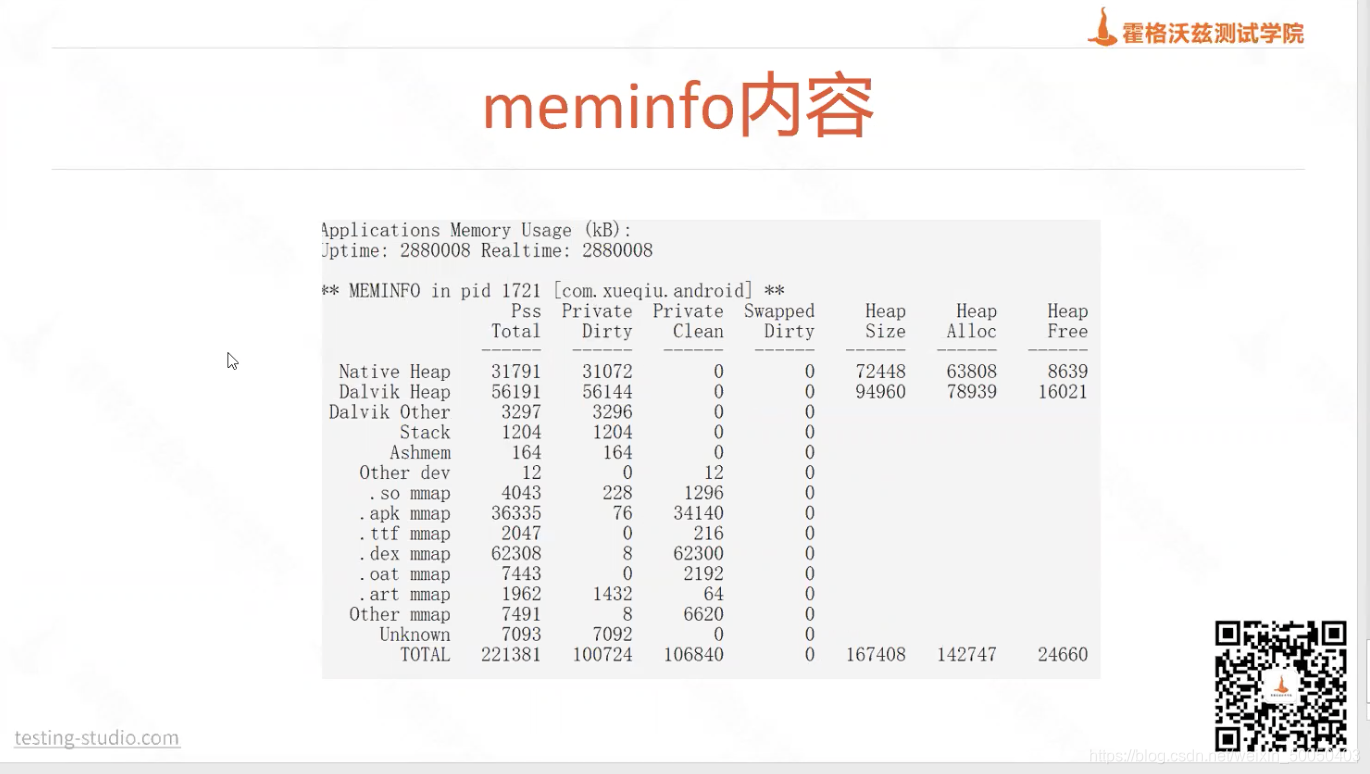Click Other mmap Private Clean value 6620
Image resolution: width=1370 pixels, height=774 pixels.
[703, 614]
